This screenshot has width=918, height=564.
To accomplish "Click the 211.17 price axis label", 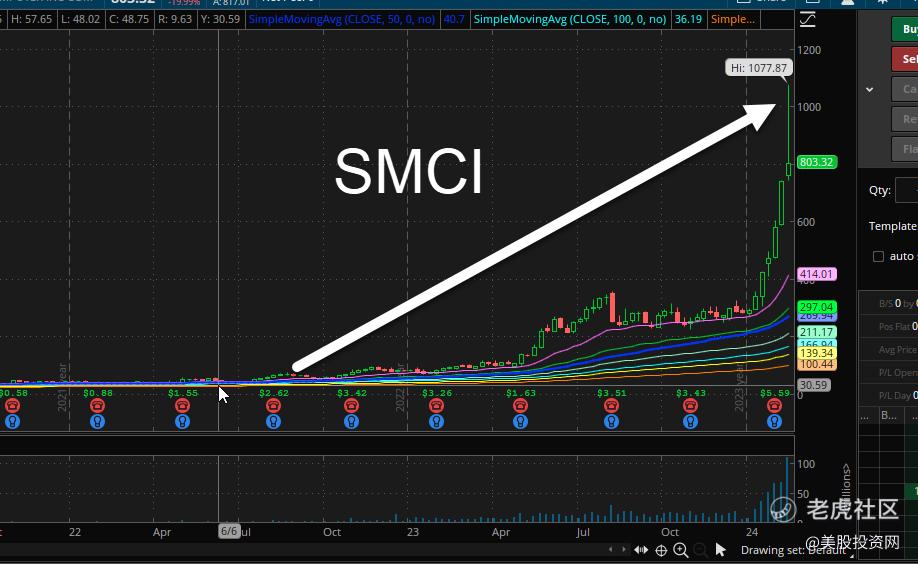I will pyautogui.click(x=817, y=332).
